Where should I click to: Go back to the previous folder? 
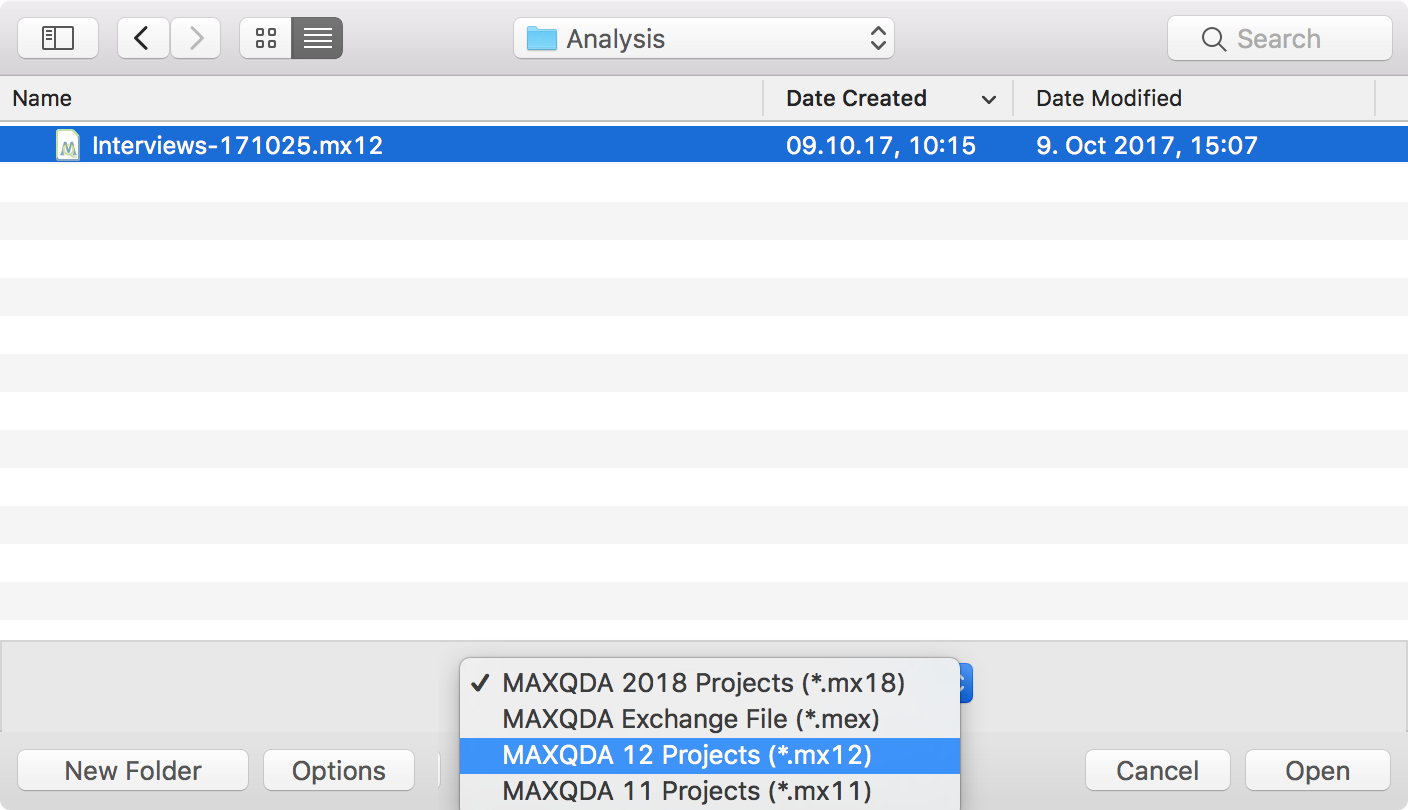click(143, 39)
